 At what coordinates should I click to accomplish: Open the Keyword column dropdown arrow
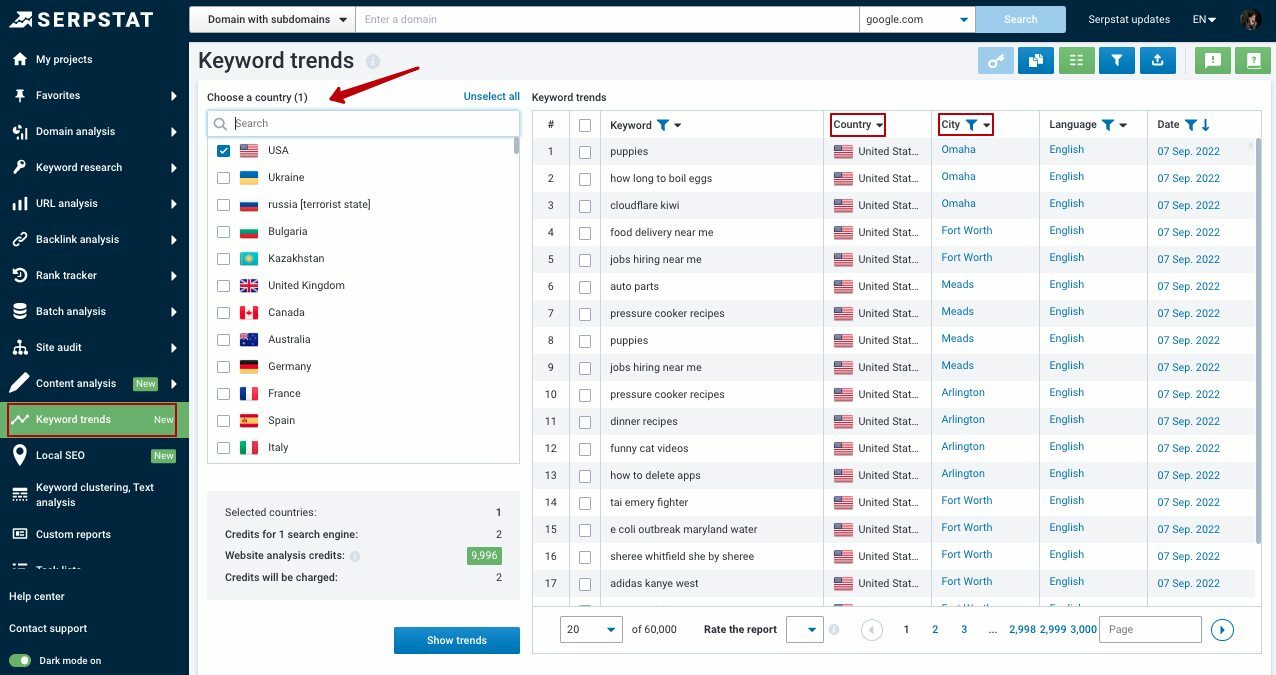click(x=678, y=126)
